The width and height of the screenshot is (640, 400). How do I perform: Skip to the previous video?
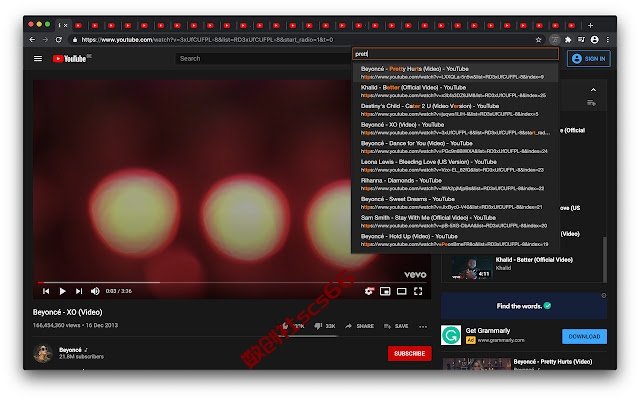[x=46, y=291]
